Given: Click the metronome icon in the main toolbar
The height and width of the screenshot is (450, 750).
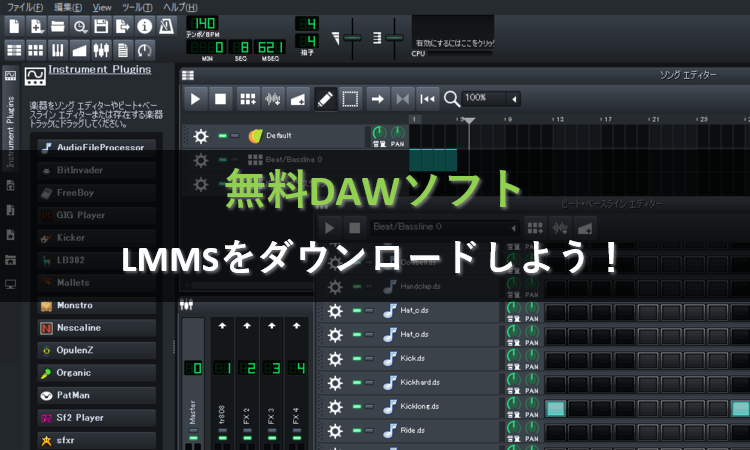Looking at the screenshot, I should pos(168,25).
